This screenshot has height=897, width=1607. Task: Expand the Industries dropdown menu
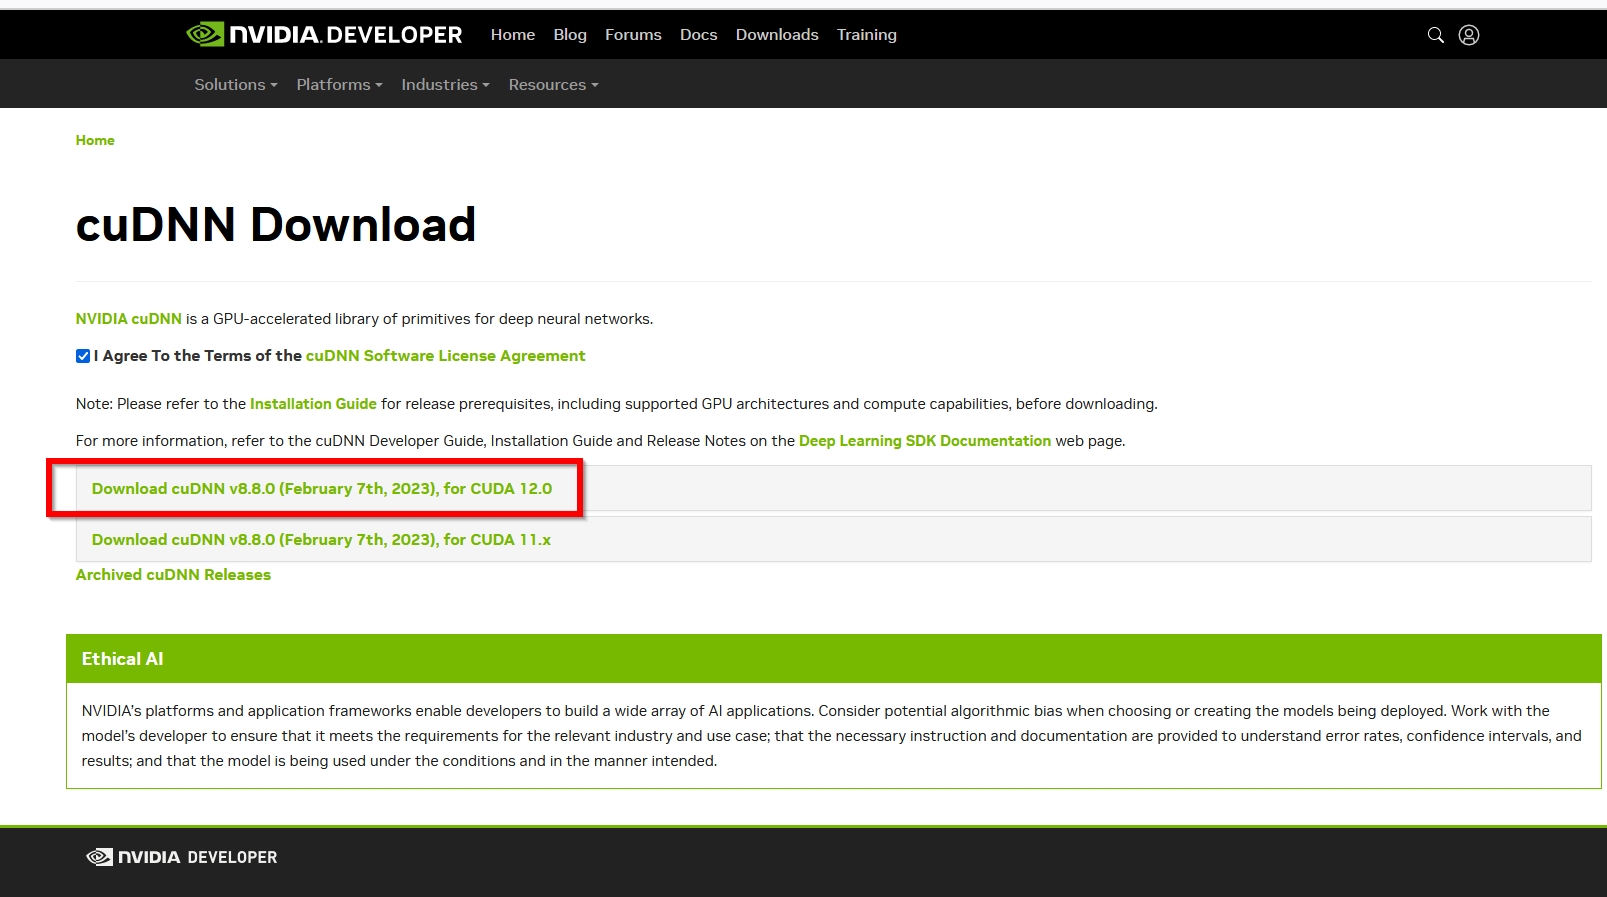(x=446, y=85)
